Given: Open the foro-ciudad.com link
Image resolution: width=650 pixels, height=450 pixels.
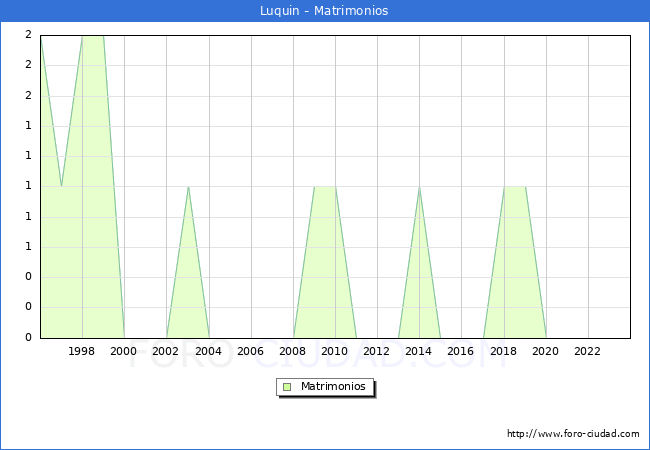Looking at the screenshot, I should (x=573, y=434).
